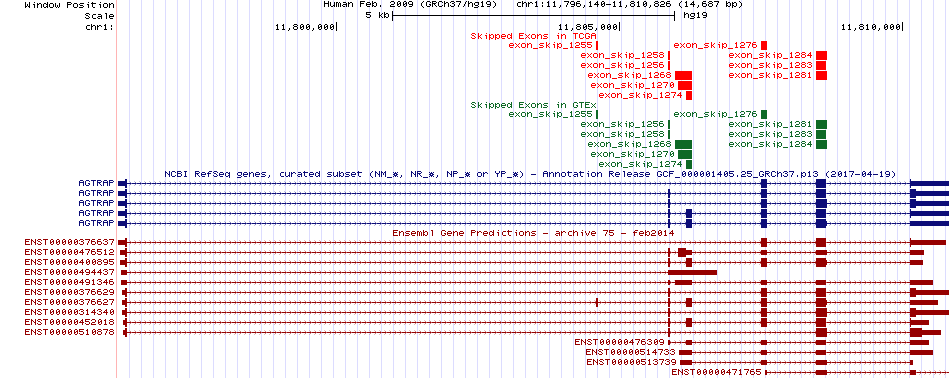Open the 'Skipped Exons in GTEx' track title
950x378 pixels.
[533, 105]
